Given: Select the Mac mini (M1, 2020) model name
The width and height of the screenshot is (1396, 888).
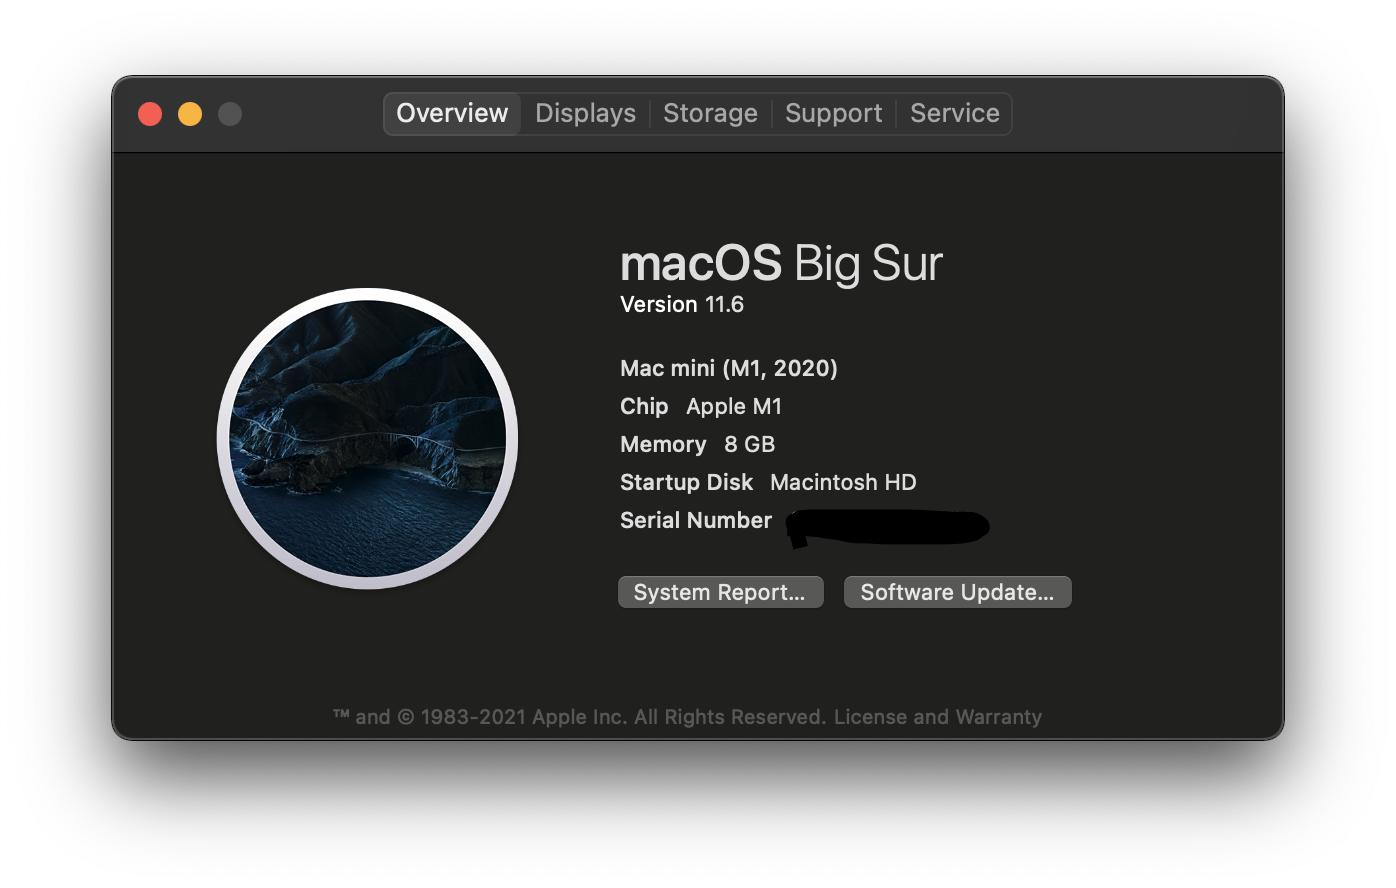Looking at the screenshot, I should pyautogui.click(x=728, y=368).
